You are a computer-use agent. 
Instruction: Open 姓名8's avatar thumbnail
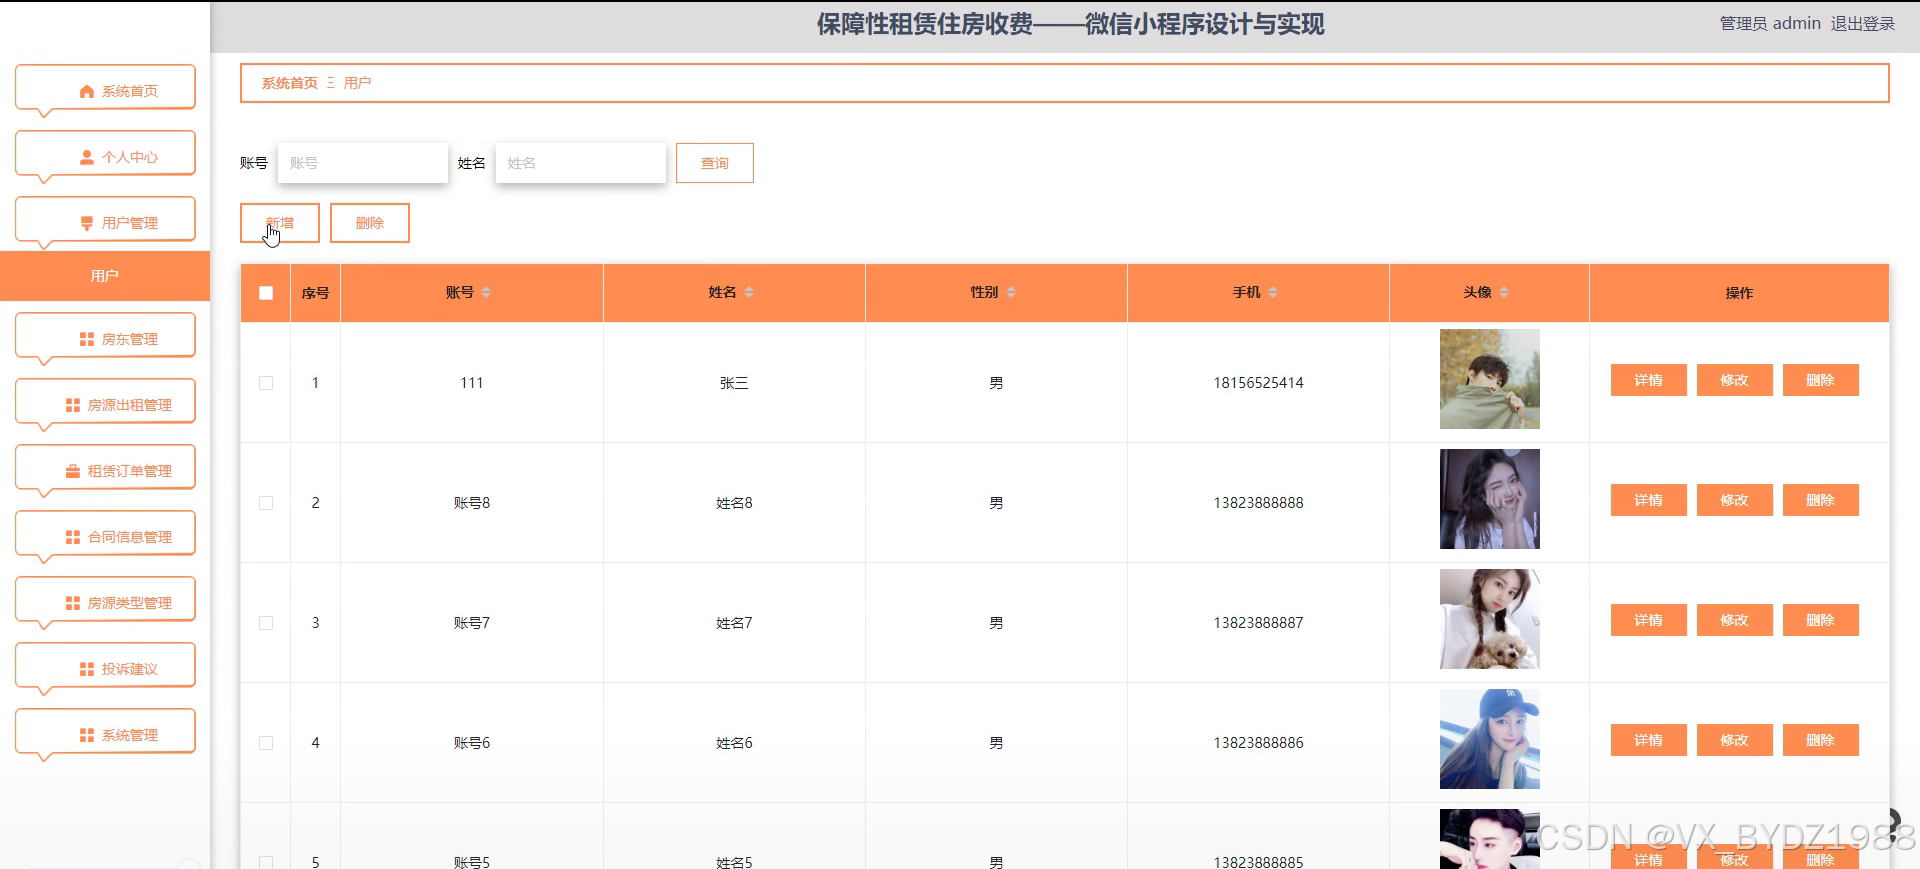click(1490, 499)
